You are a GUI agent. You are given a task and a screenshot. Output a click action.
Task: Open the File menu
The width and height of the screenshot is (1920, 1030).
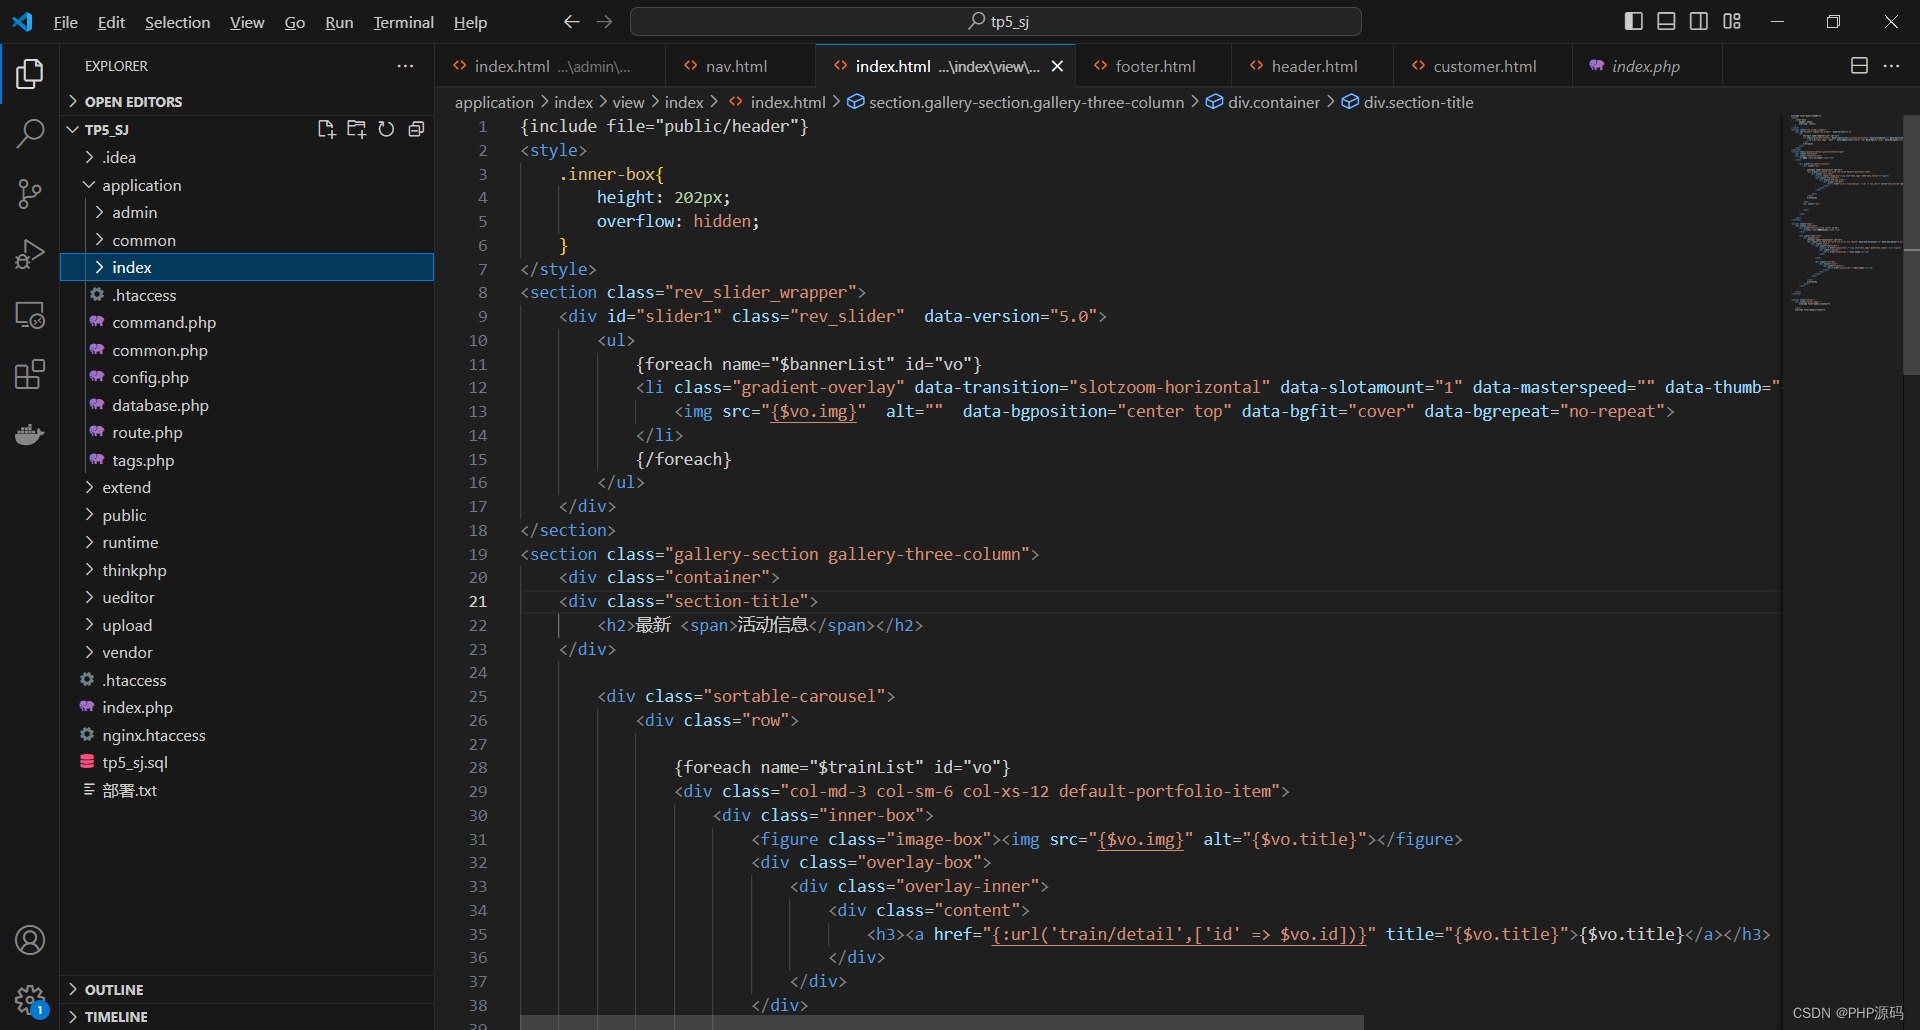(x=66, y=22)
